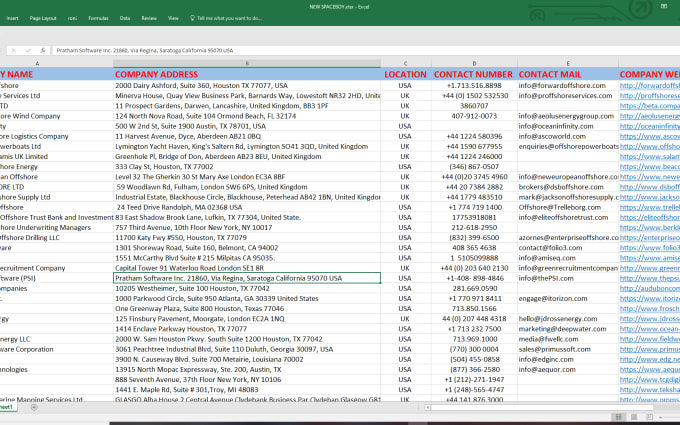
Task: Click into the formula bar text
Action: click(145, 50)
